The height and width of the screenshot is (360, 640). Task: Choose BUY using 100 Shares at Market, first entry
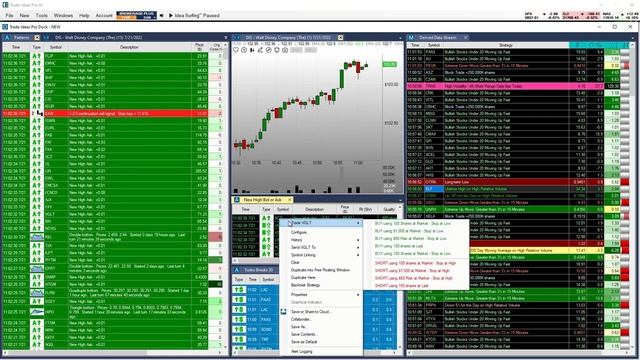pos(413,224)
